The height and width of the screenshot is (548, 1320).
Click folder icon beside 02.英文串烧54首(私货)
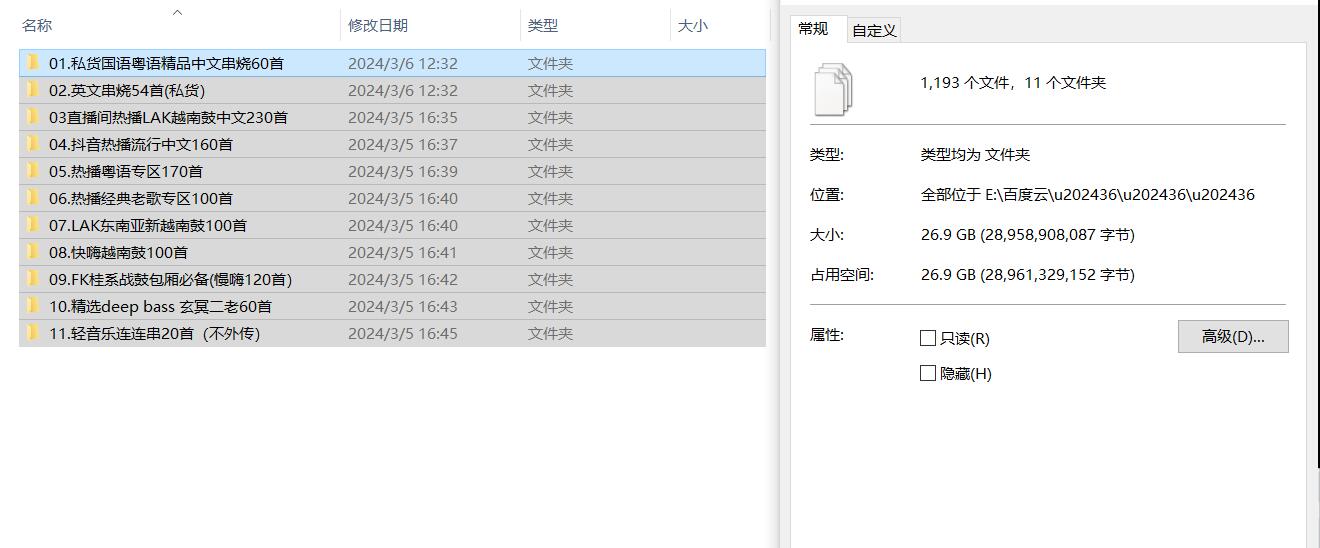(33, 90)
